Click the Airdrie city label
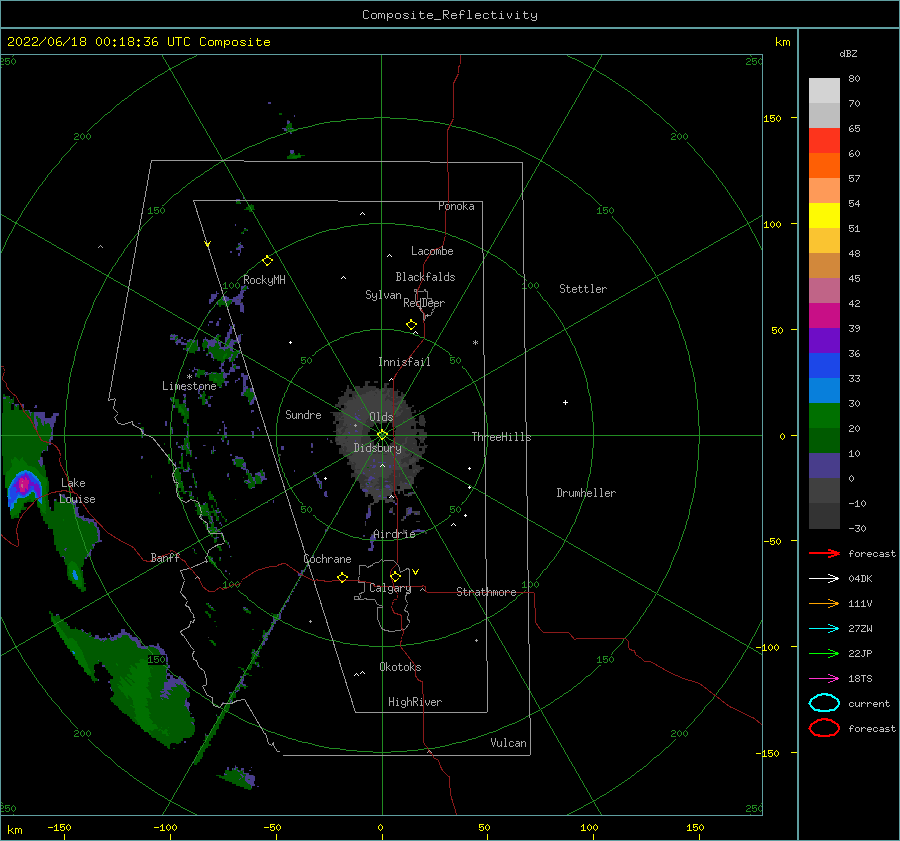 point(394,534)
